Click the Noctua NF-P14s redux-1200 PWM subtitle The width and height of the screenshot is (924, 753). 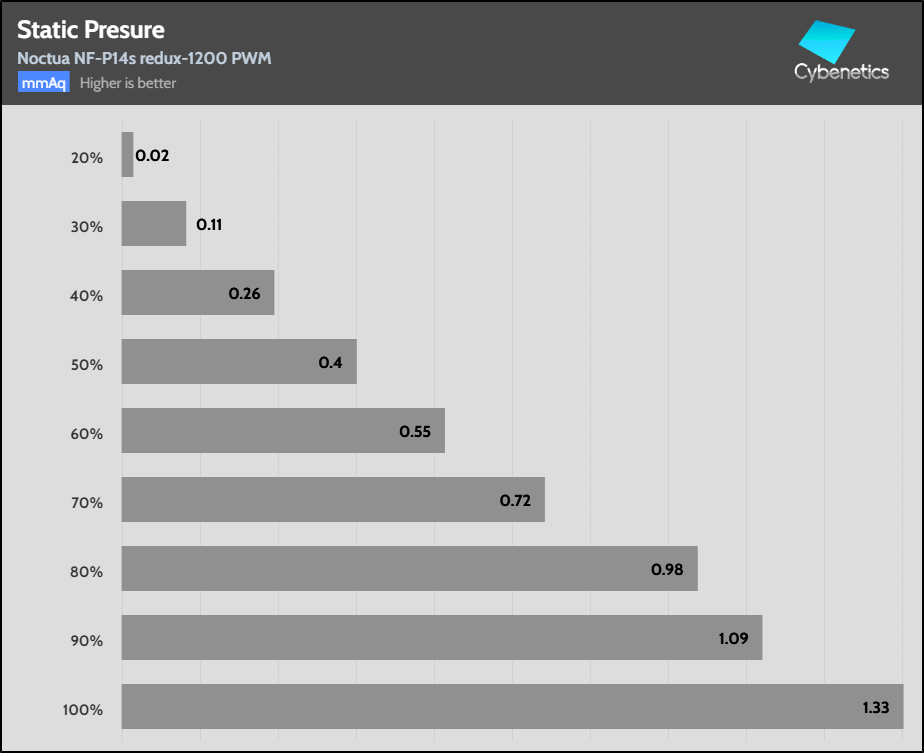point(144,58)
